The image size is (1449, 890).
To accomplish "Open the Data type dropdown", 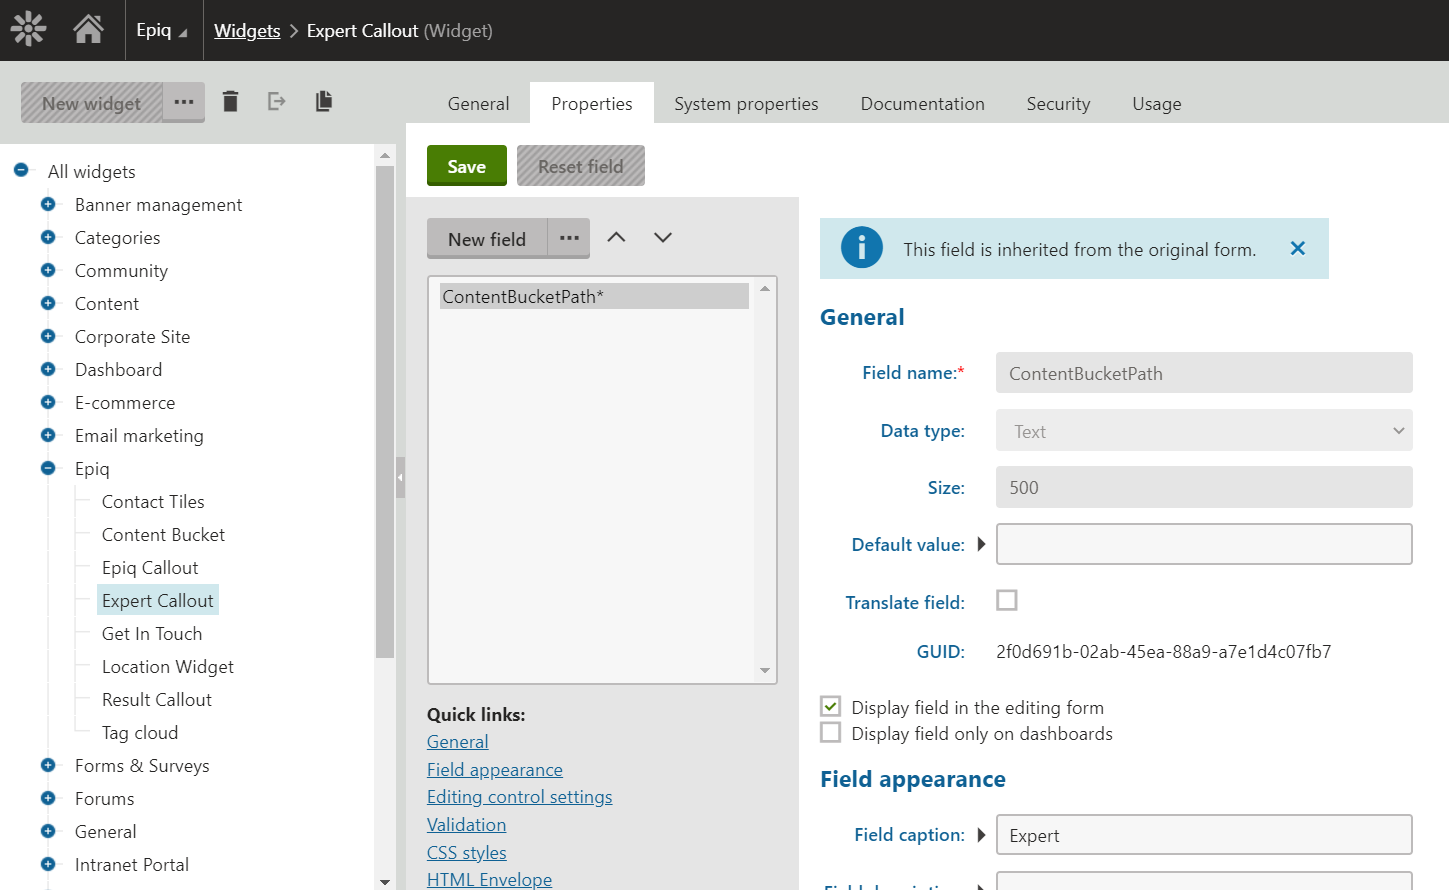I will click(1203, 431).
